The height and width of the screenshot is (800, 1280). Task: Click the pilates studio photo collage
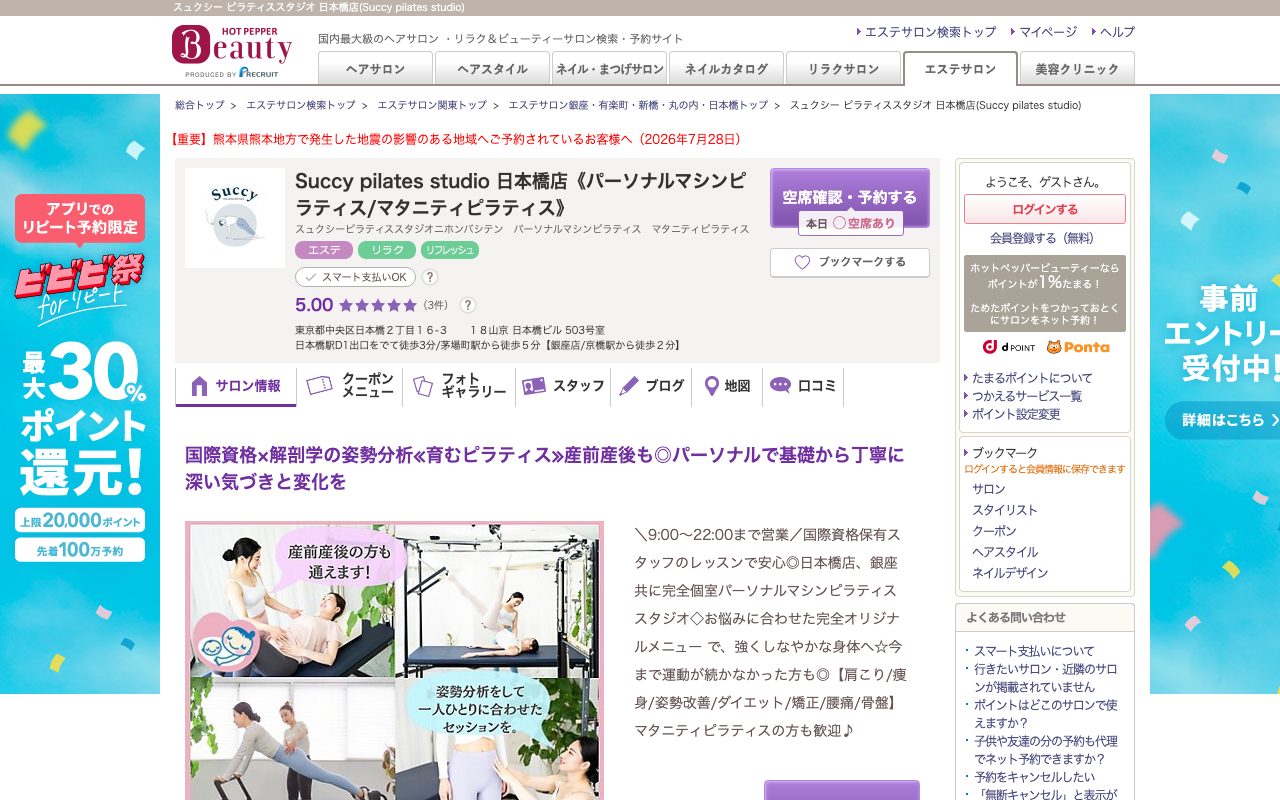coord(394,660)
